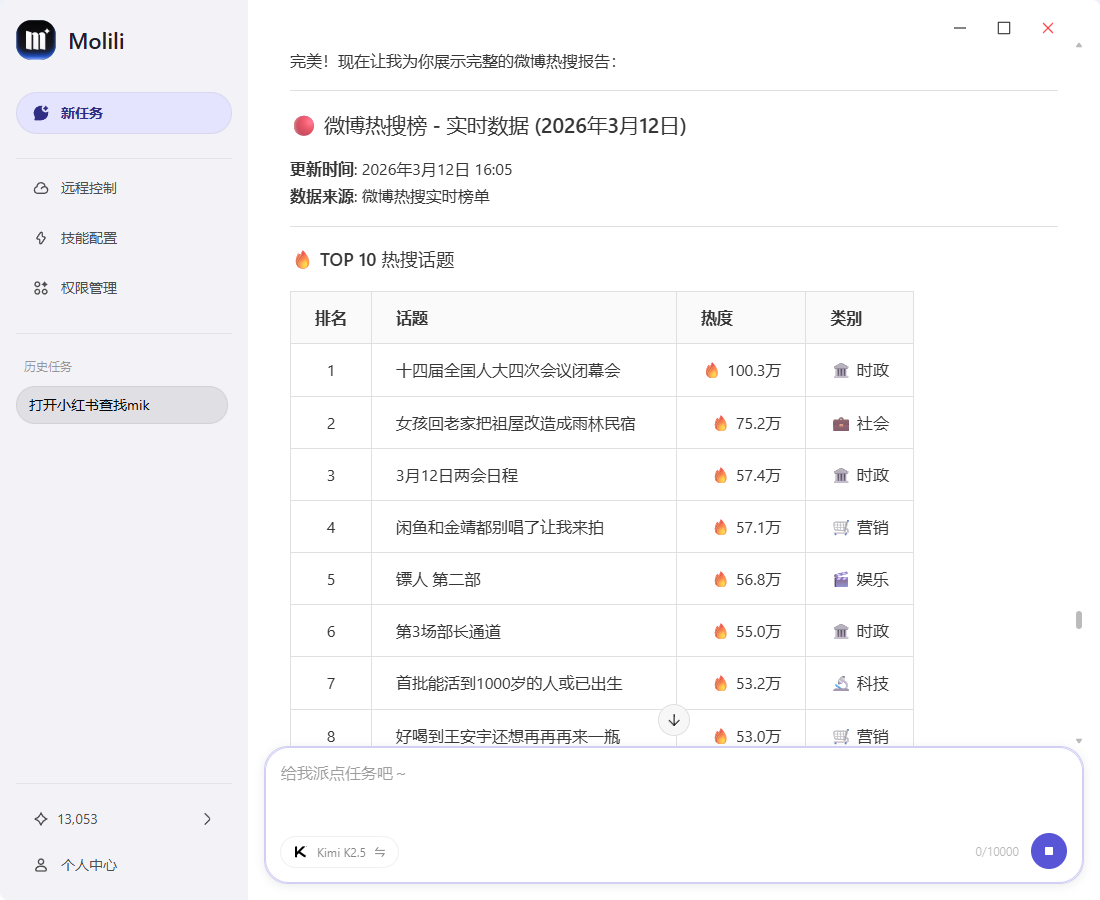Screen dimensions: 1100x900
Task: Click the vertical scrollbar thumb
Action: pos(1079,620)
